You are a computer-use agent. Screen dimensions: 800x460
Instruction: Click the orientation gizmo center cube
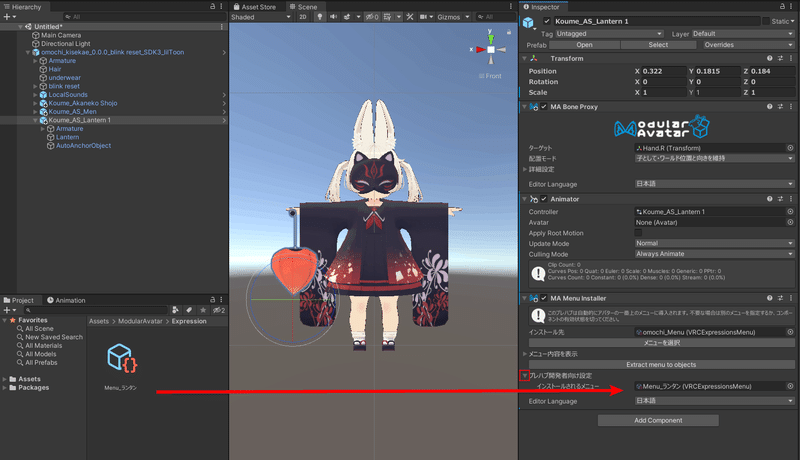point(490,49)
